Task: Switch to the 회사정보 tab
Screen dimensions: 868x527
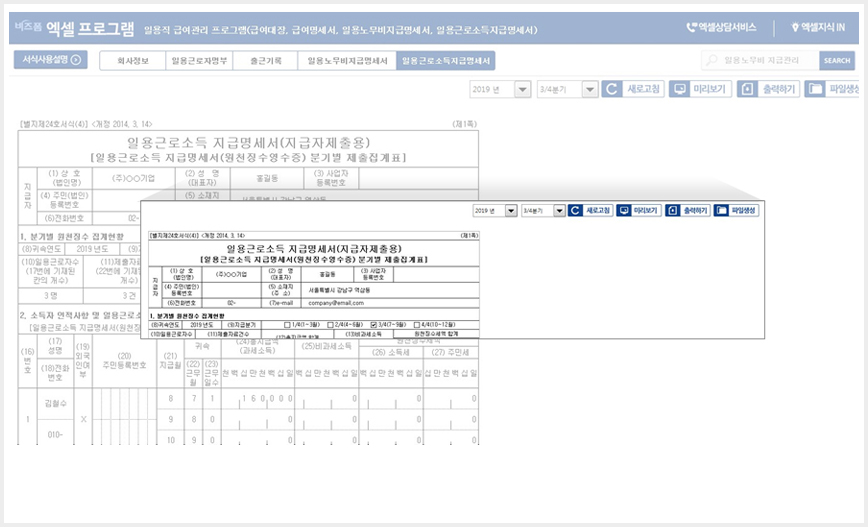Action: (132, 61)
